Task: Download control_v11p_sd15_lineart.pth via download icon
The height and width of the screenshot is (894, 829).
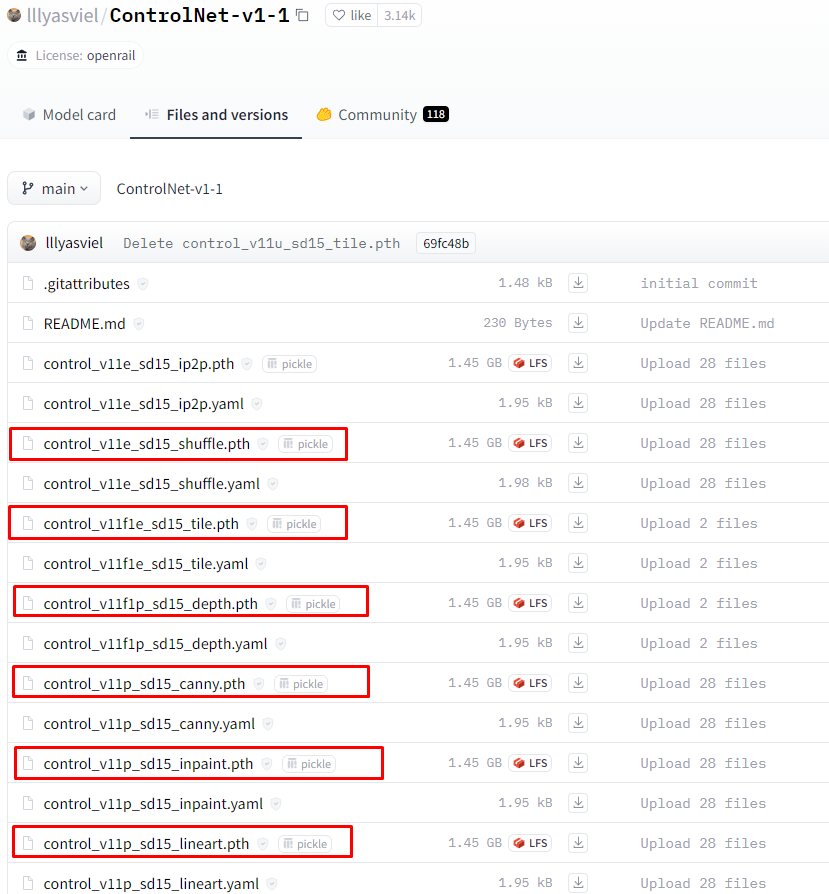Action: tap(578, 843)
